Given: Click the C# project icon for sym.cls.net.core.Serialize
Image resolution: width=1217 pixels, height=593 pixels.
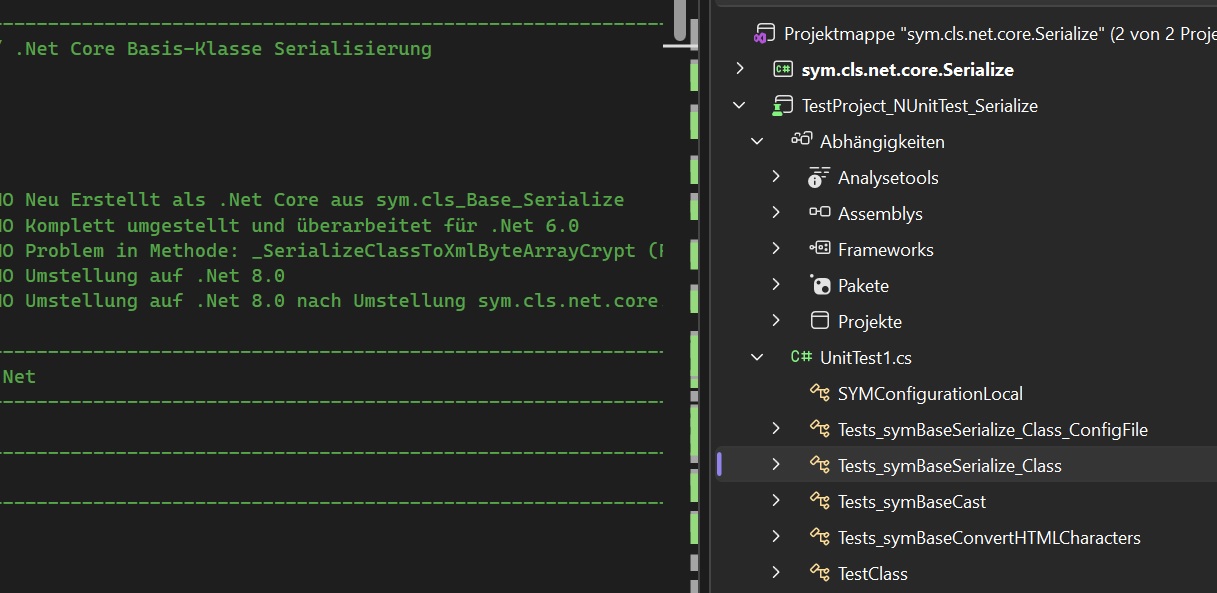Looking at the screenshot, I should click(783, 70).
